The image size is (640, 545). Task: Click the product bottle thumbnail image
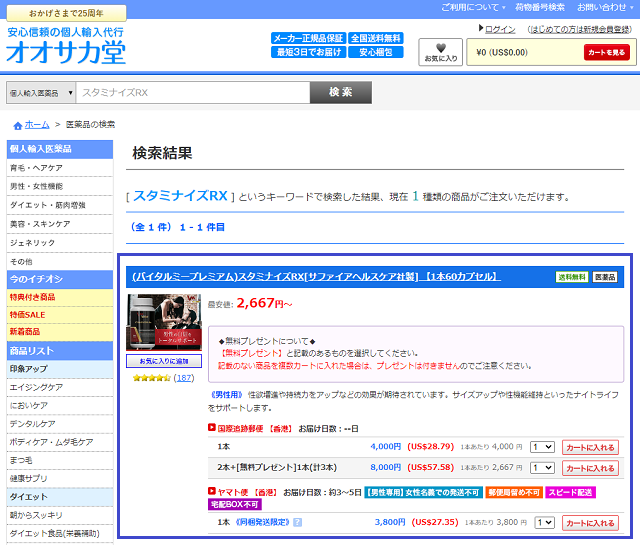click(x=164, y=322)
